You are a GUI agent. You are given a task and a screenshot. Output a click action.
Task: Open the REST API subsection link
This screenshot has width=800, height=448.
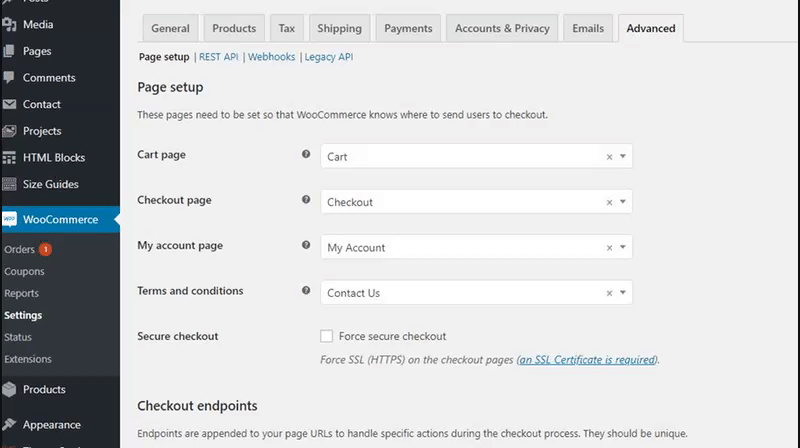(x=218, y=57)
